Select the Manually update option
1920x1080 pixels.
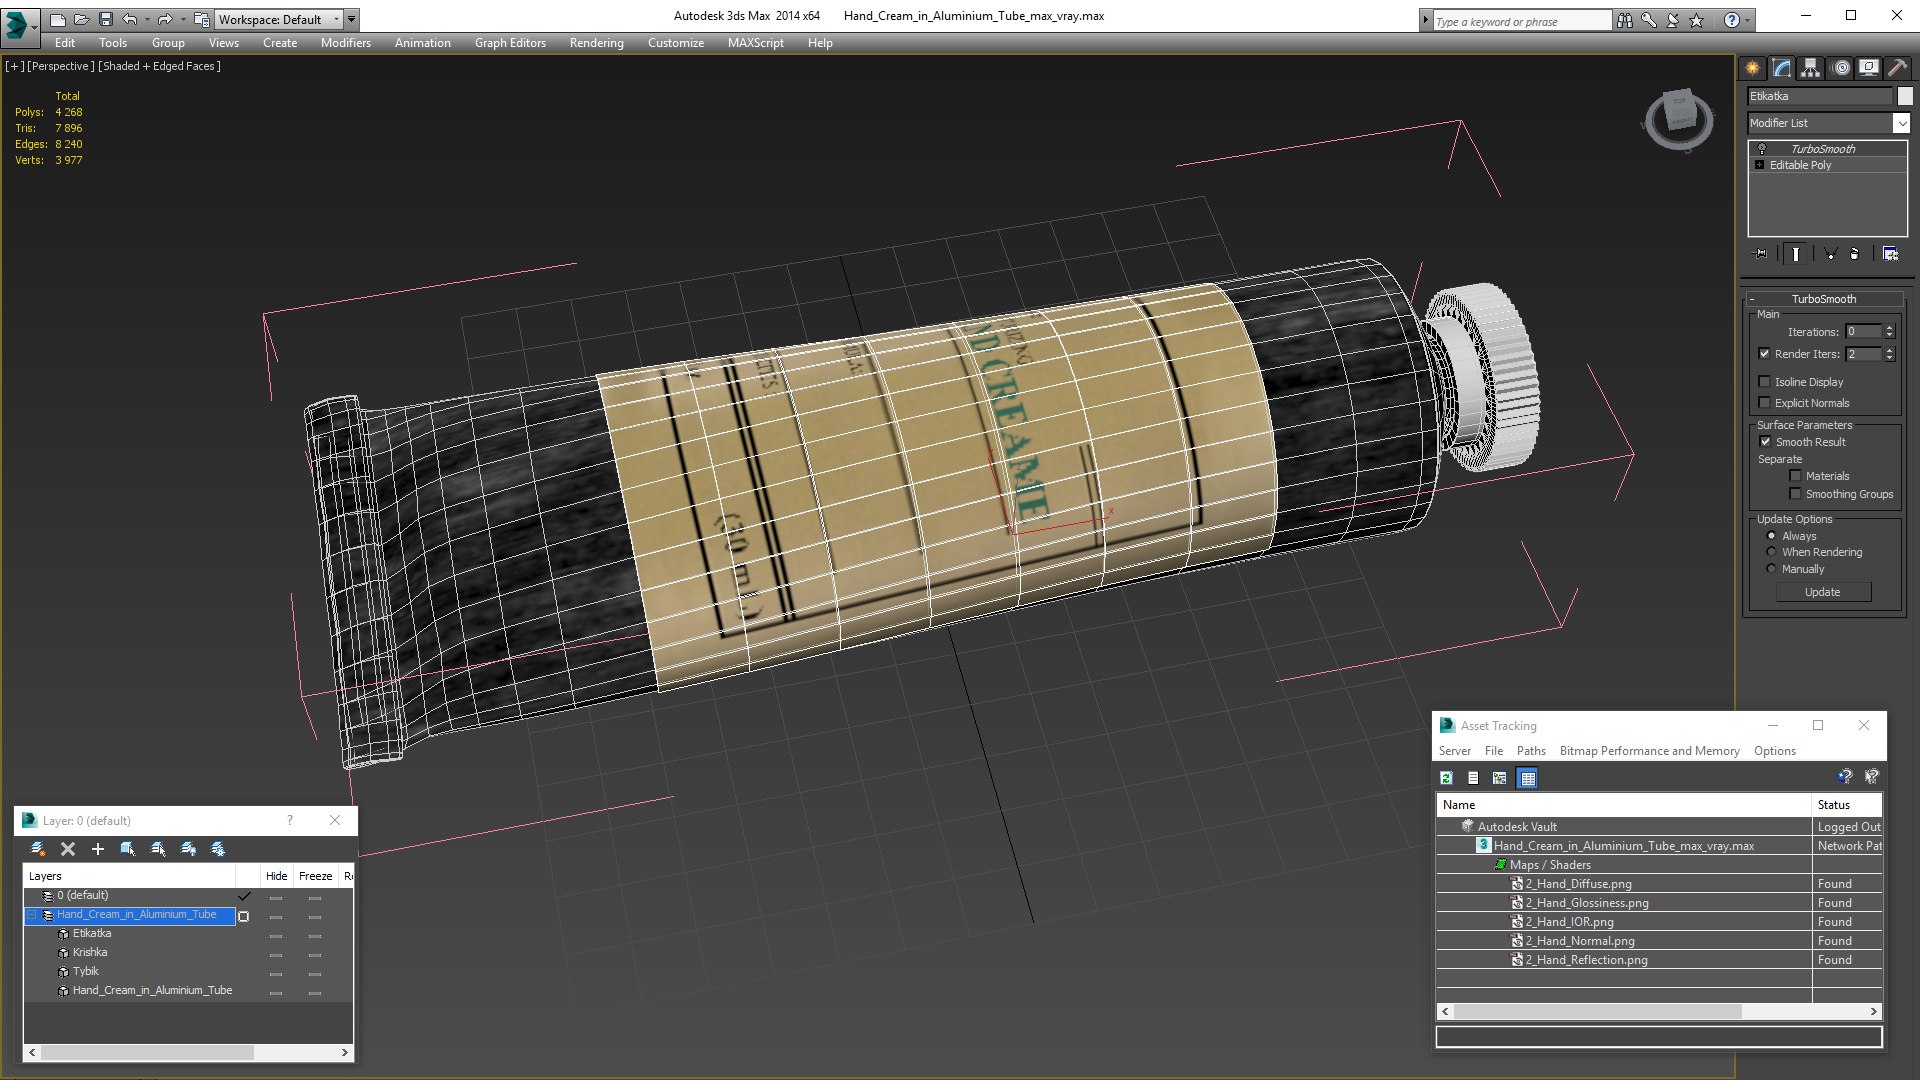click(x=1771, y=569)
